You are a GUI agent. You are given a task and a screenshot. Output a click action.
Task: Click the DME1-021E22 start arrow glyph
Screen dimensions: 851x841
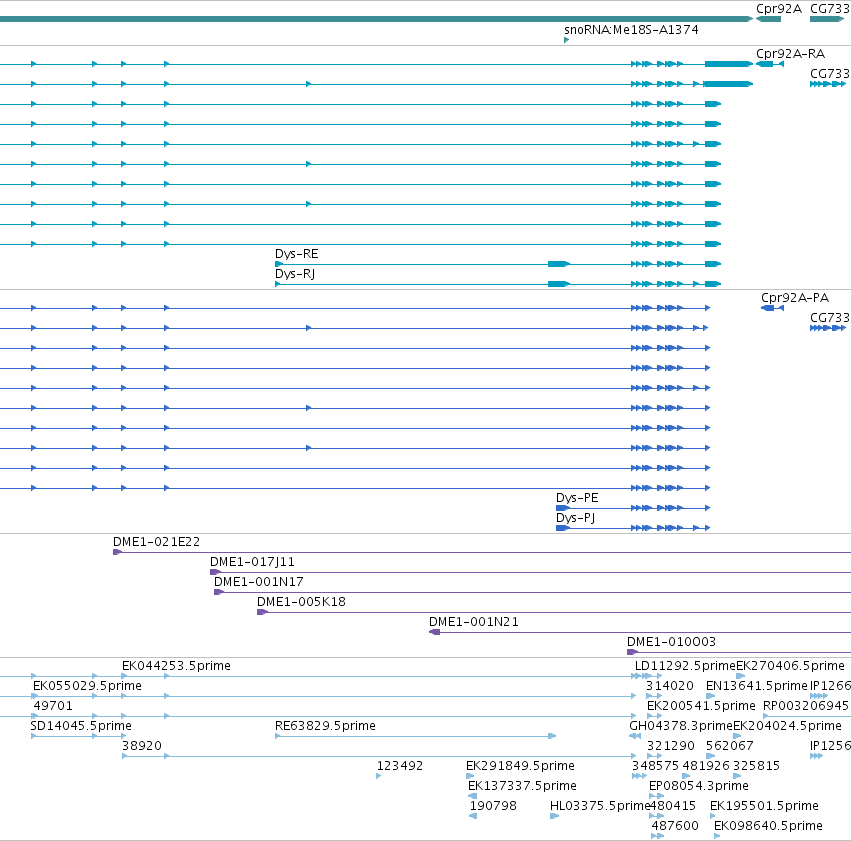click(x=117, y=552)
